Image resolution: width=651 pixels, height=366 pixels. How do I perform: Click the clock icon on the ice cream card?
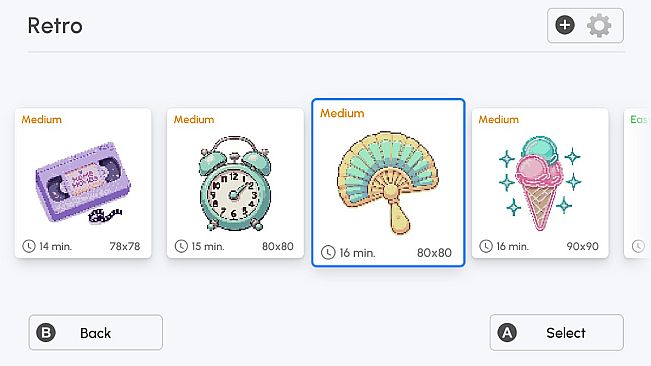point(486,246)
